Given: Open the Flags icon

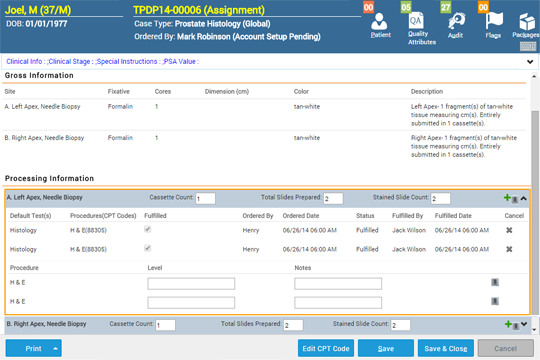Looking at the screenshot, I should click(x=494, y=21).
